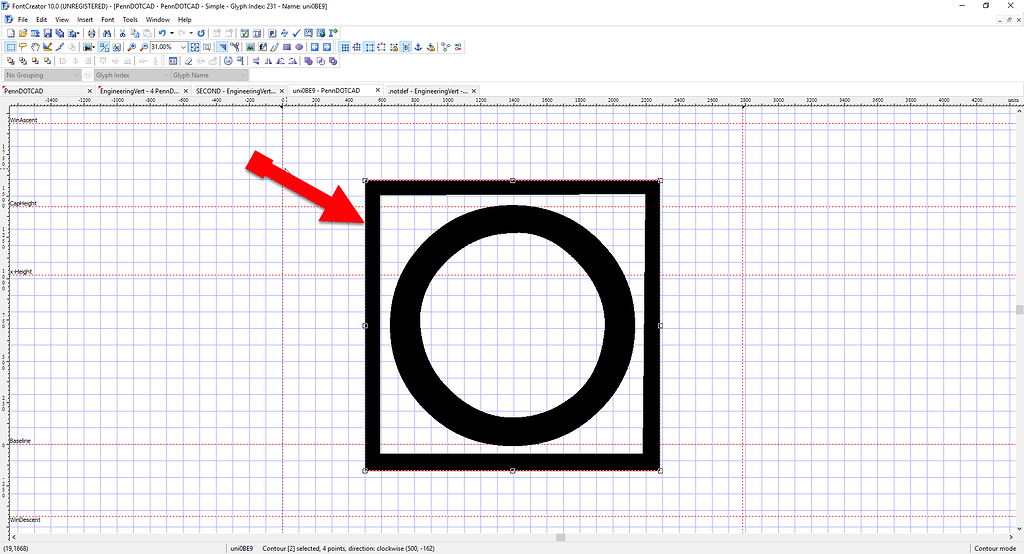This screenshot has width=1024, height=554.
Task: Select the Knife cutting tool
Action: tap(59, 47)
